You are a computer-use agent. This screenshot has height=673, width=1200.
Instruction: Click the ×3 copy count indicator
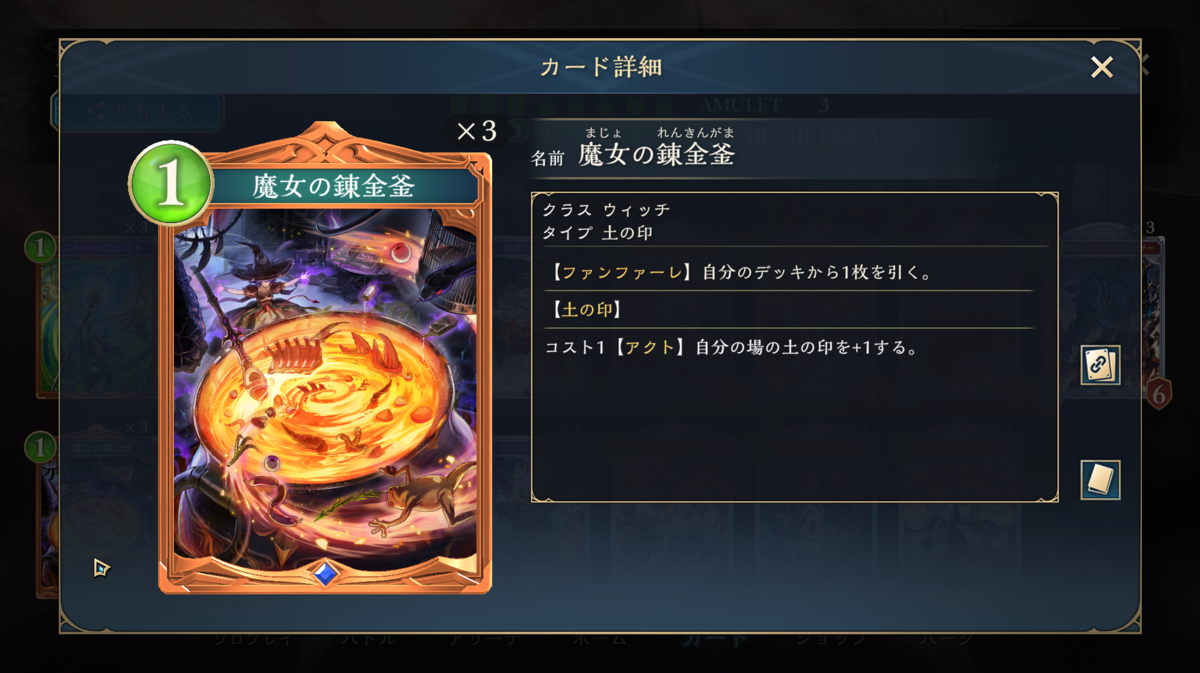coord(476,132)
